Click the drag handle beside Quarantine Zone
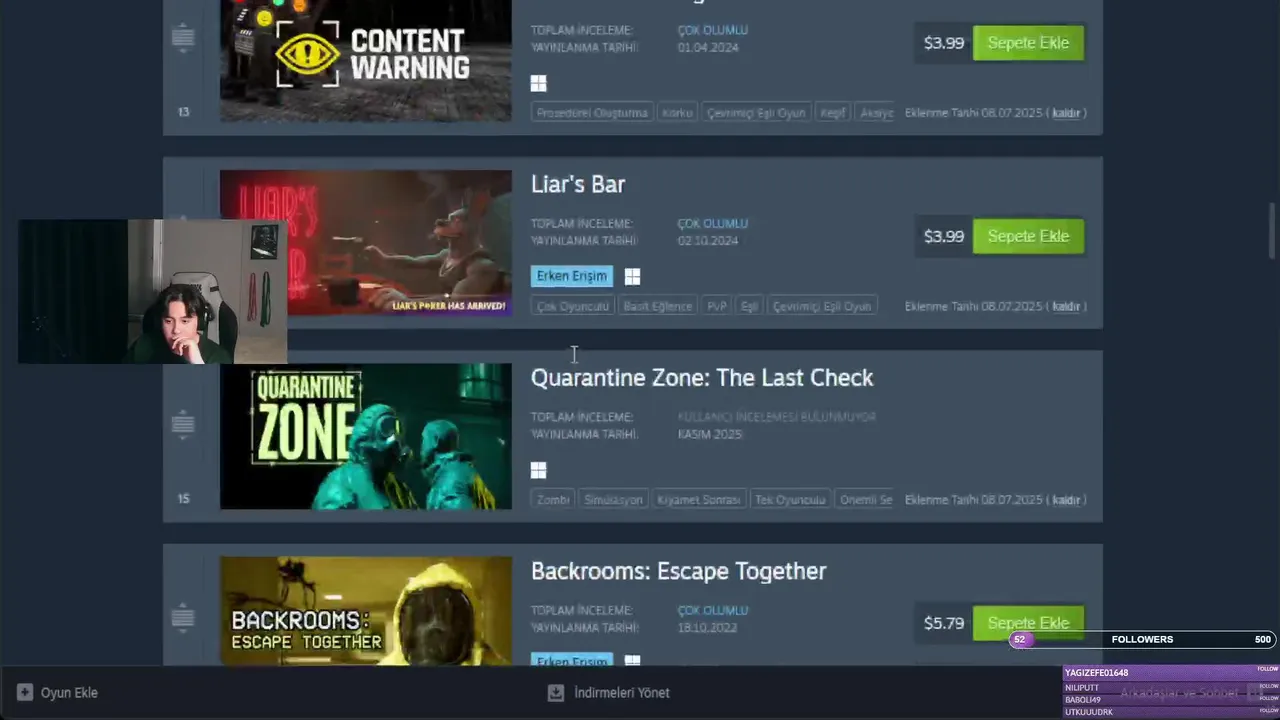The width and height of the screenshot is (1280, 720). point(182,424)
